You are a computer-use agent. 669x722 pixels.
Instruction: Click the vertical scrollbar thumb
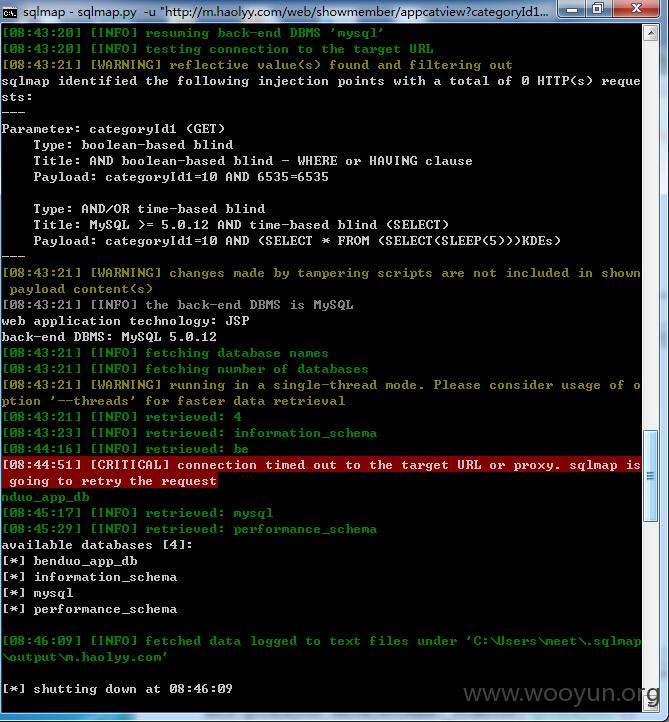(651, 476)
